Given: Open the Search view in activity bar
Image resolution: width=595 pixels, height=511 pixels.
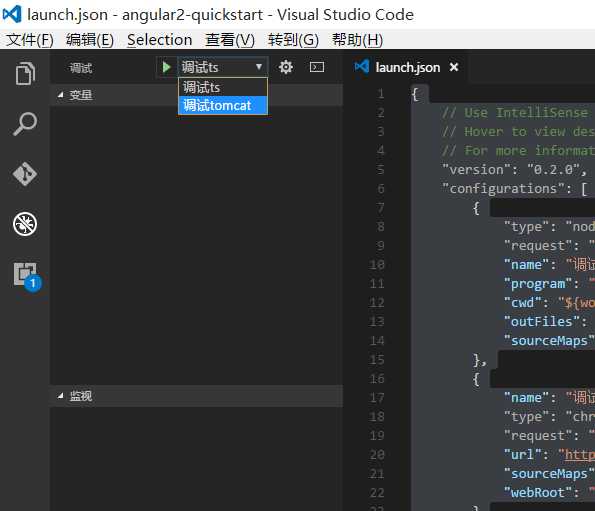Looking at the screenshot, I should click(x=25, y=124).
